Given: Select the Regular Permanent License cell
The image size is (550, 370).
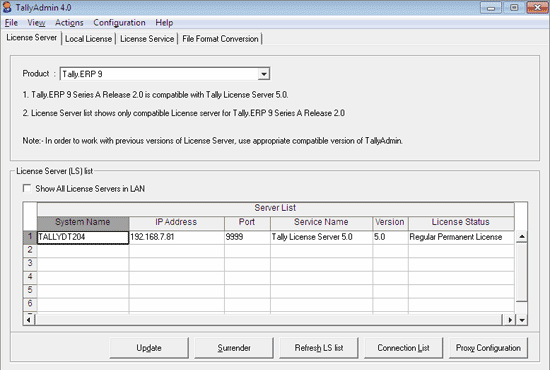Looking at the screenshot, I should pyautogui.click(x=461, y=237).
